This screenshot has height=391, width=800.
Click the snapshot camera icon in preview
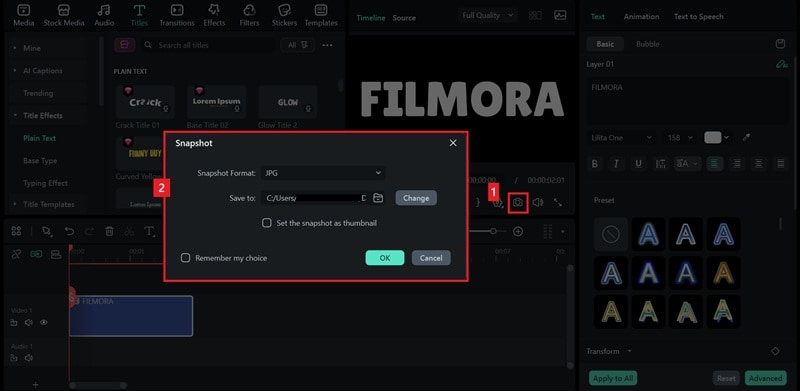pos(518,203)
